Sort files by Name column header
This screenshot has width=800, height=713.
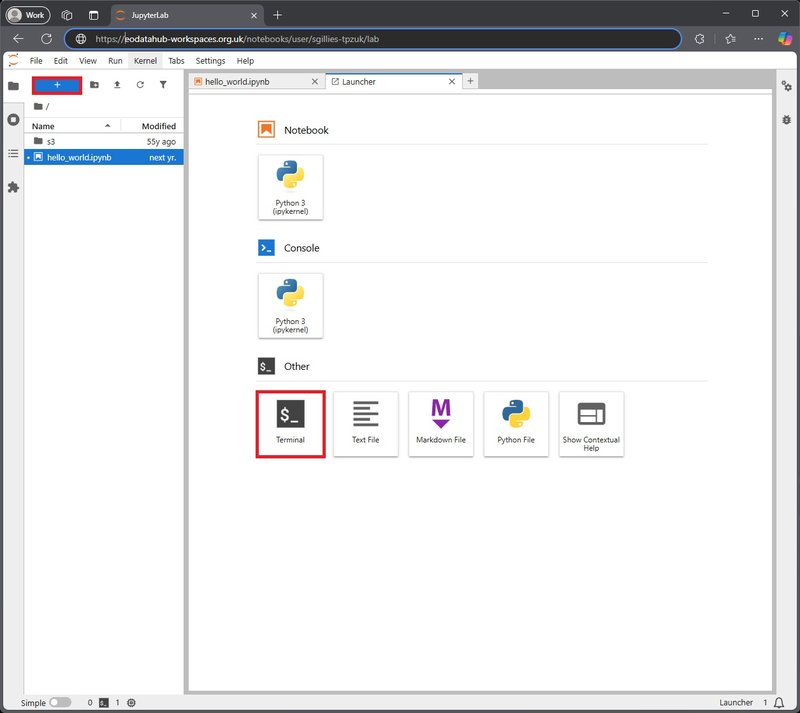[x=70, y=126]
